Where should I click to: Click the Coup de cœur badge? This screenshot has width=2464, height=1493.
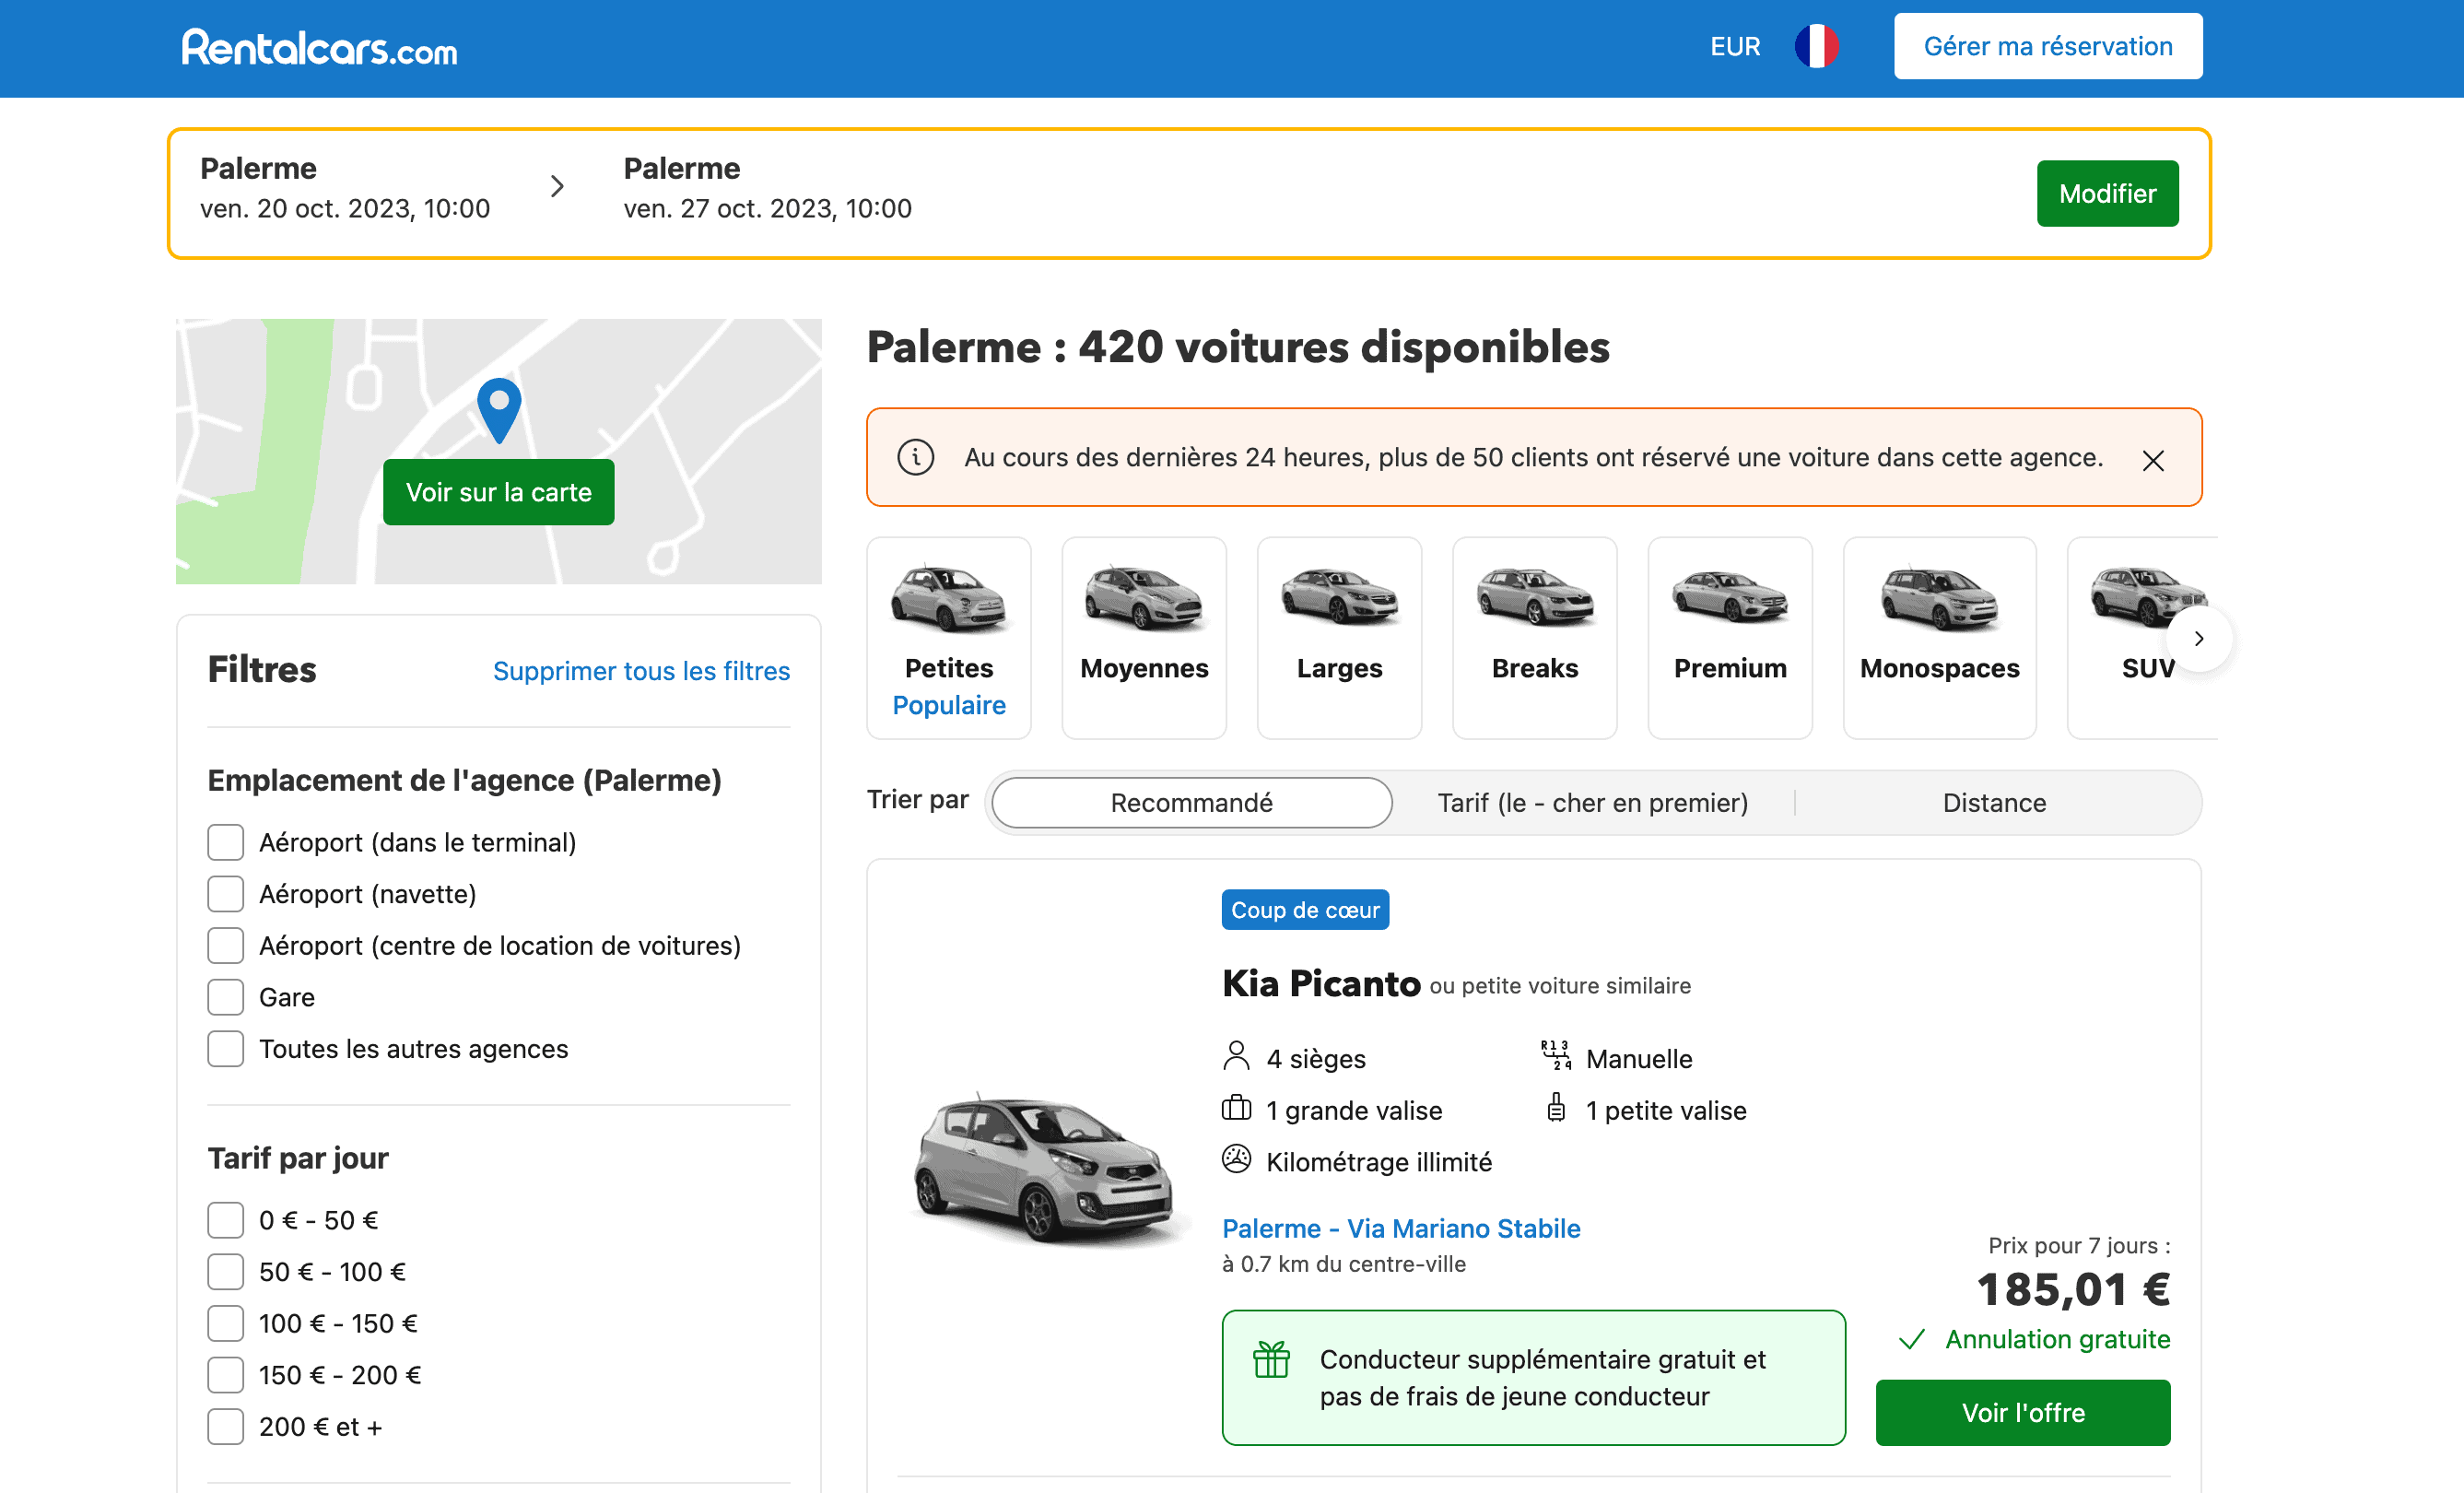click(x=1304, y=909)
